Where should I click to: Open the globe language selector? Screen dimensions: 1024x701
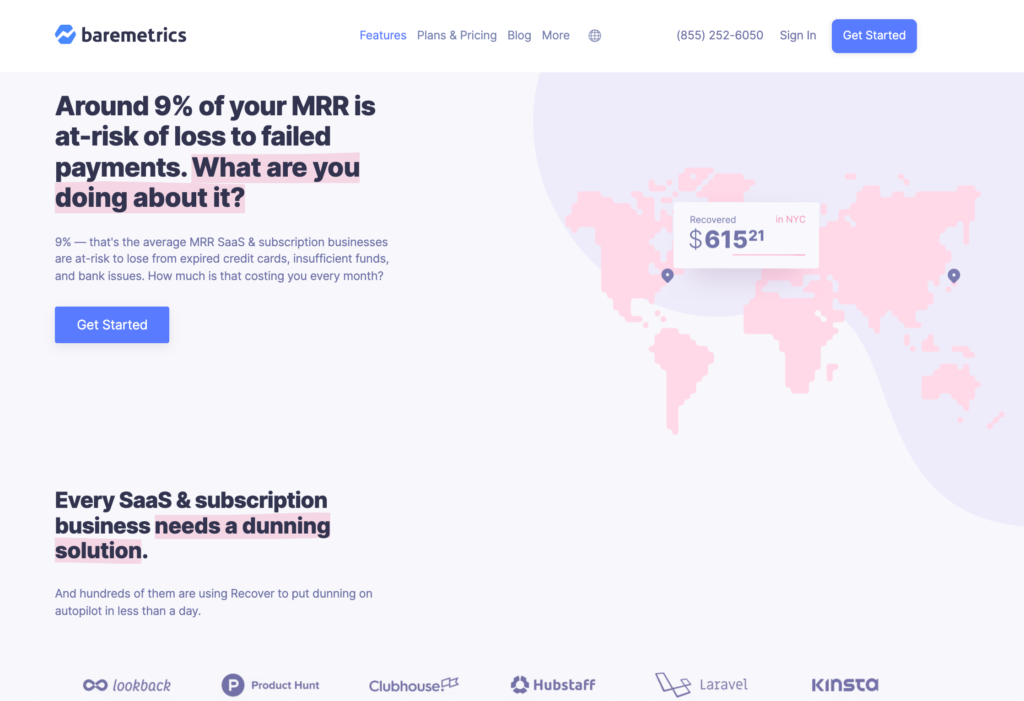pyautogui.click(x=595, y=36)
